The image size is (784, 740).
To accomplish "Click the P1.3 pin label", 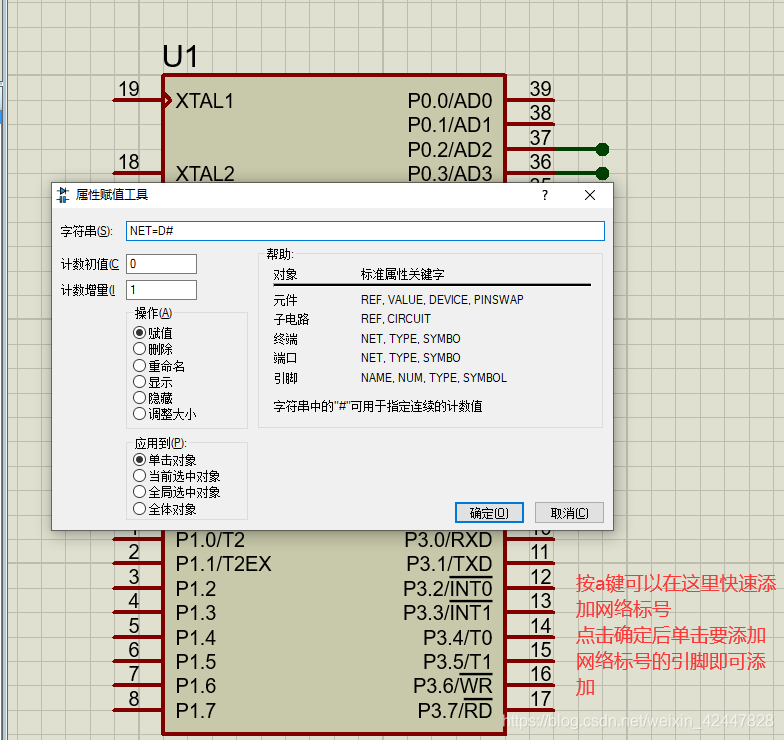I will coord(196,613).
